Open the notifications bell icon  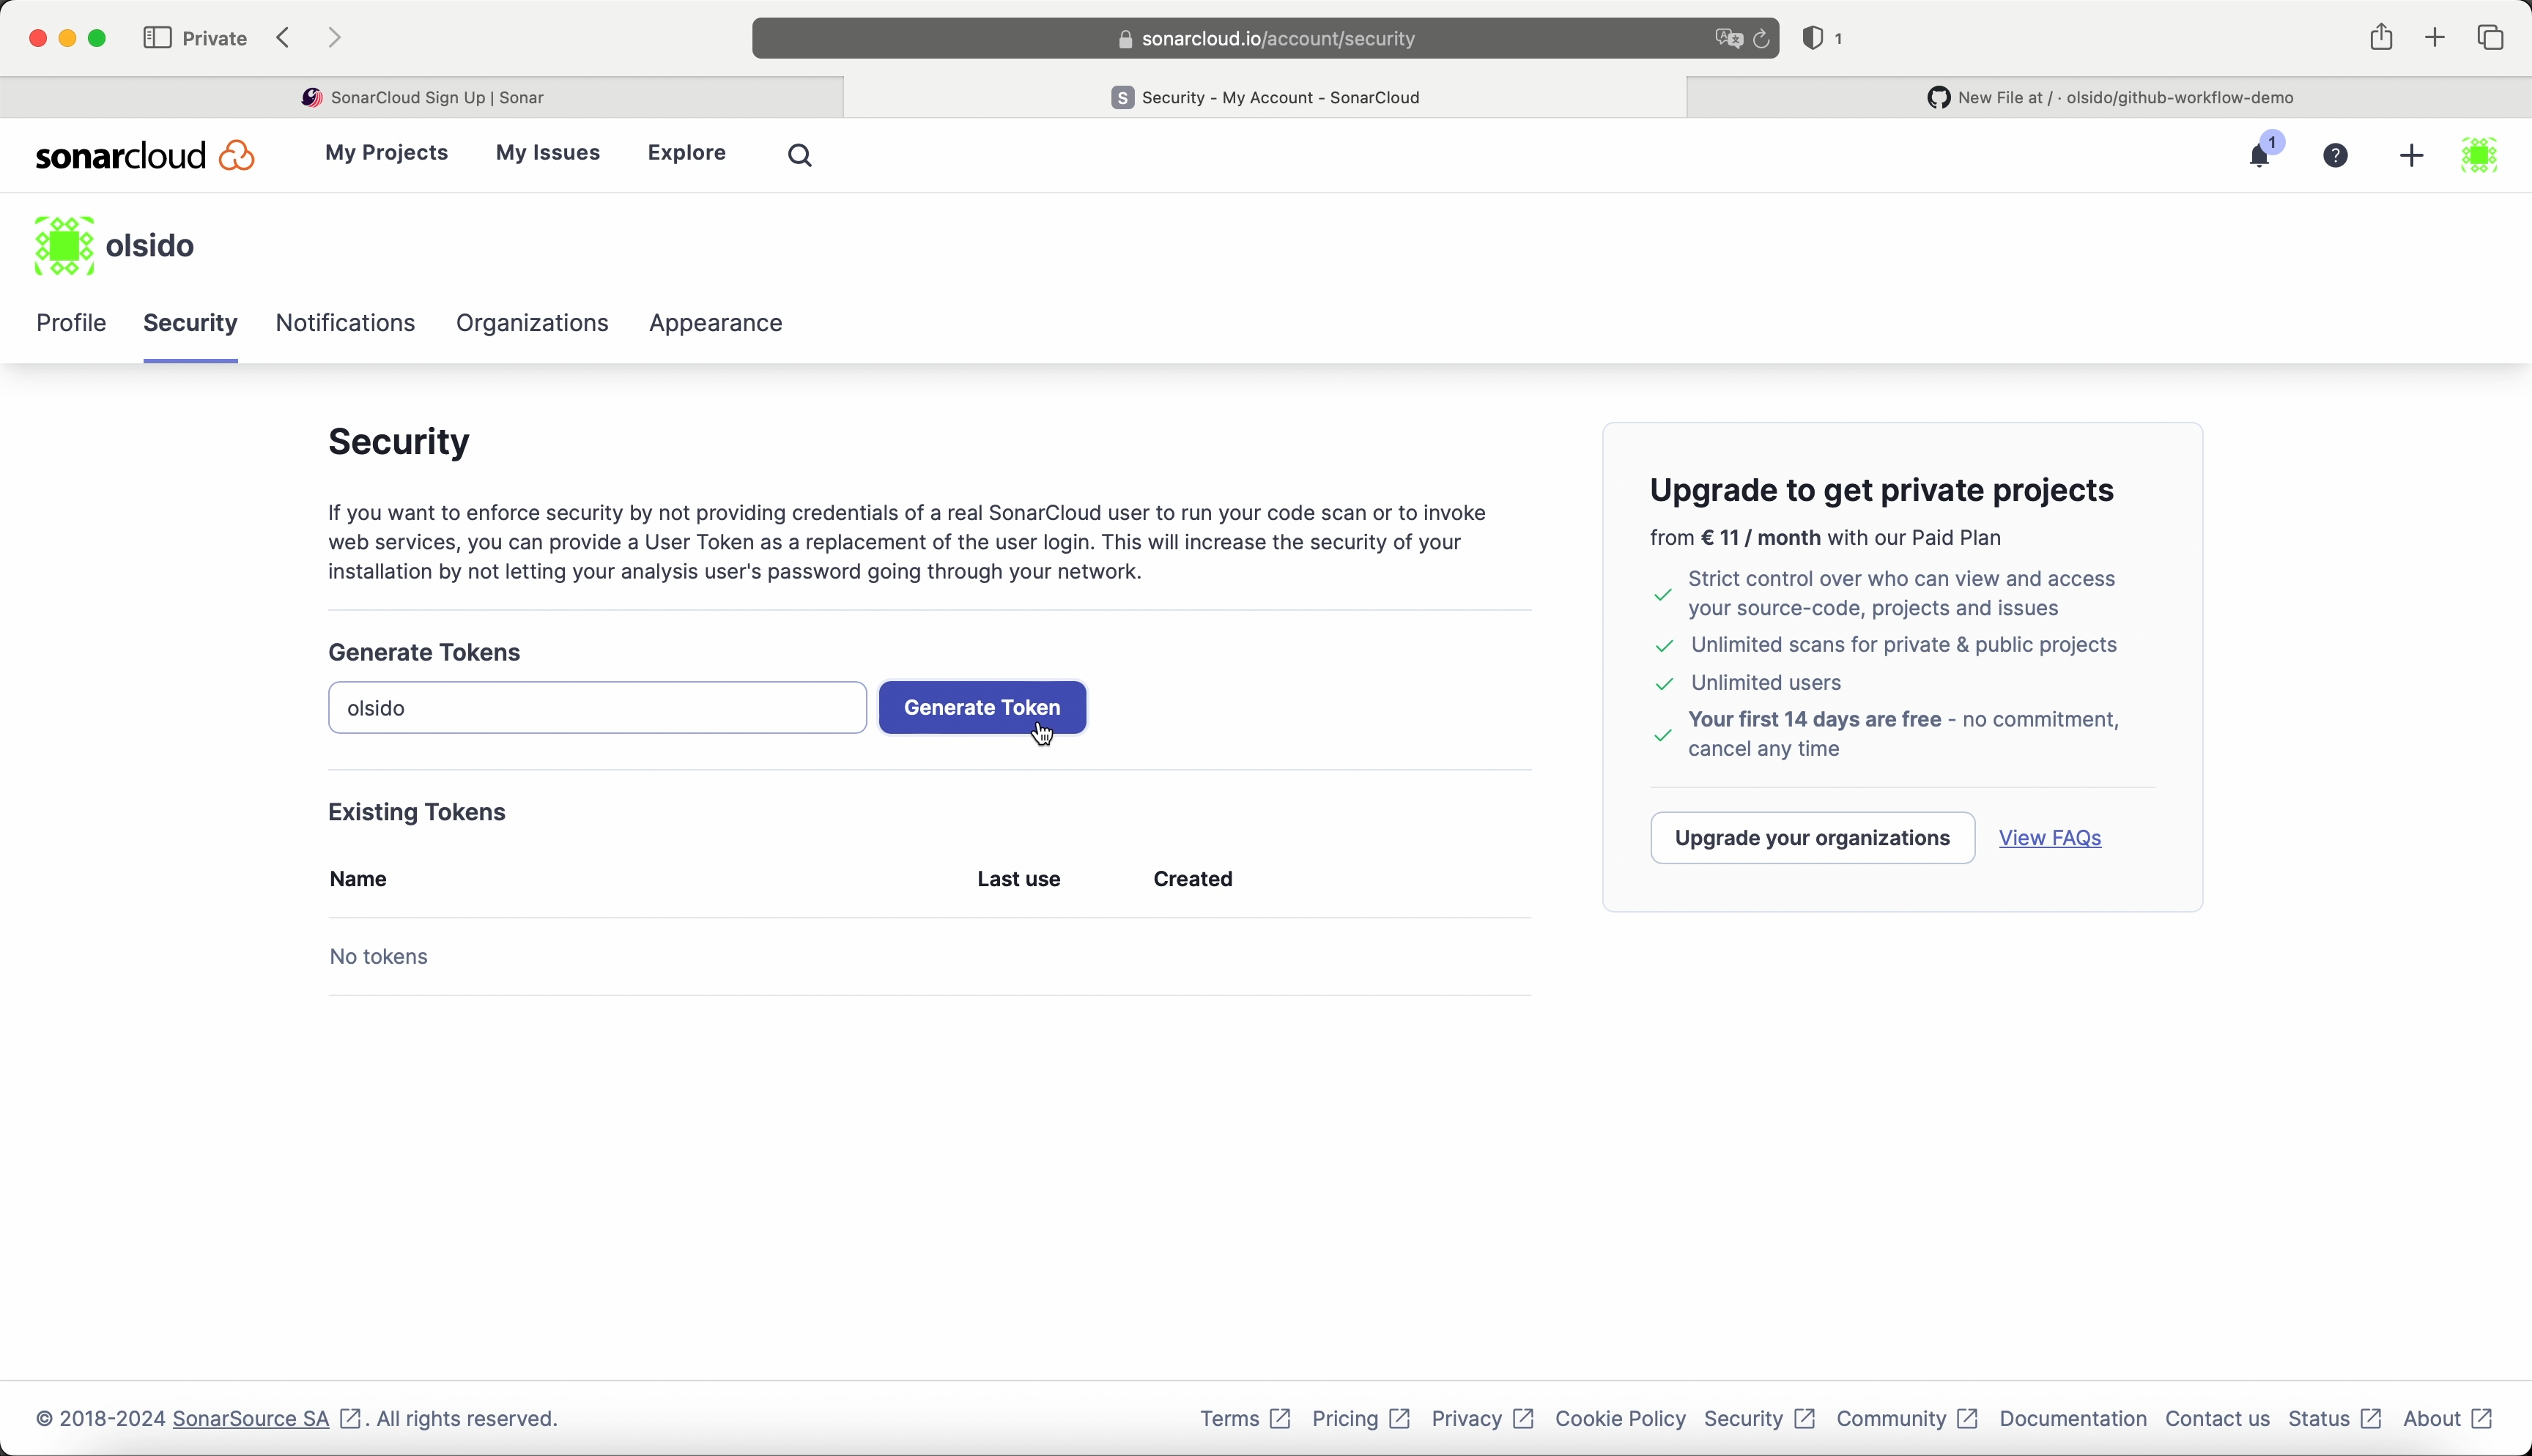2259,156
